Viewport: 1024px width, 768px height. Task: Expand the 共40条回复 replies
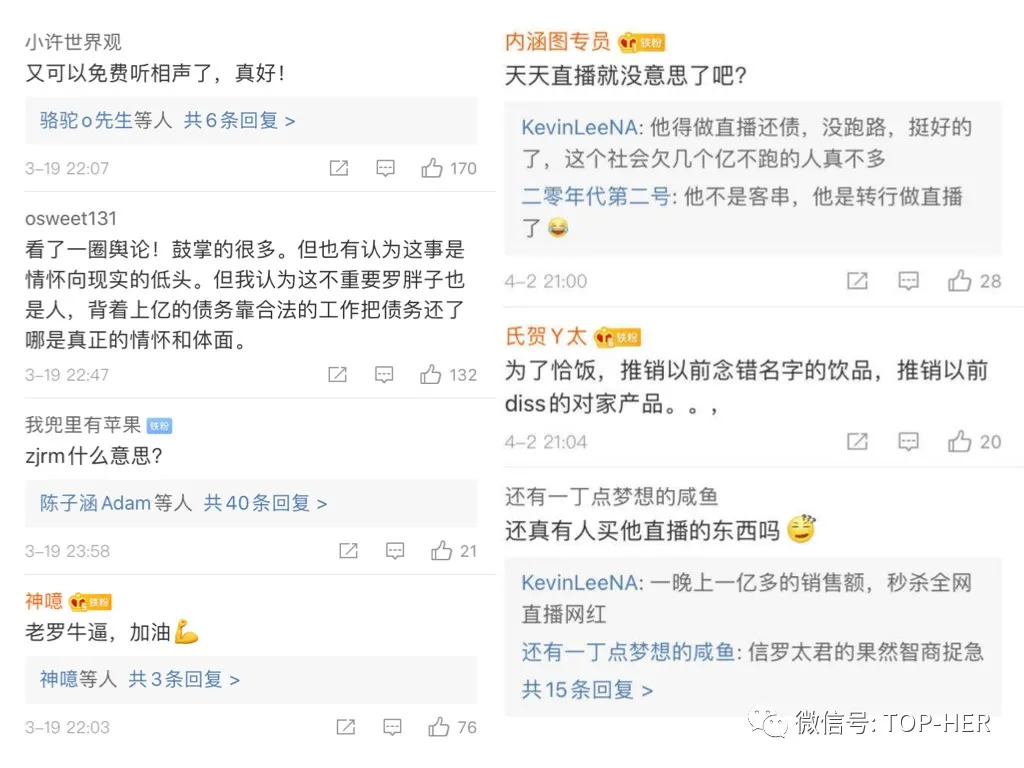pos(265,503)
